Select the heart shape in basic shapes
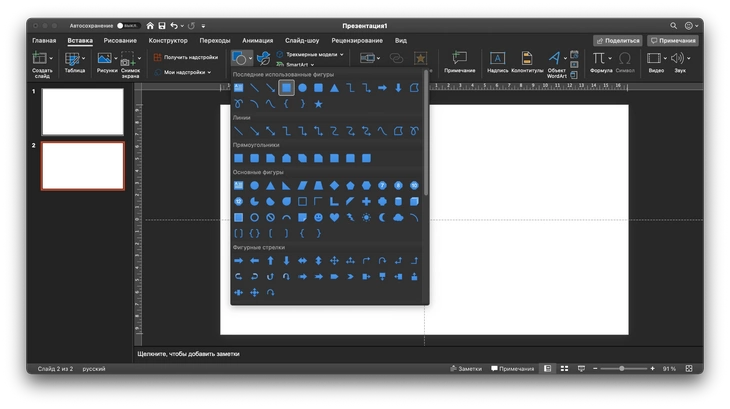The width and height of the screenshot is (730, 409). (x=334, y=217)
